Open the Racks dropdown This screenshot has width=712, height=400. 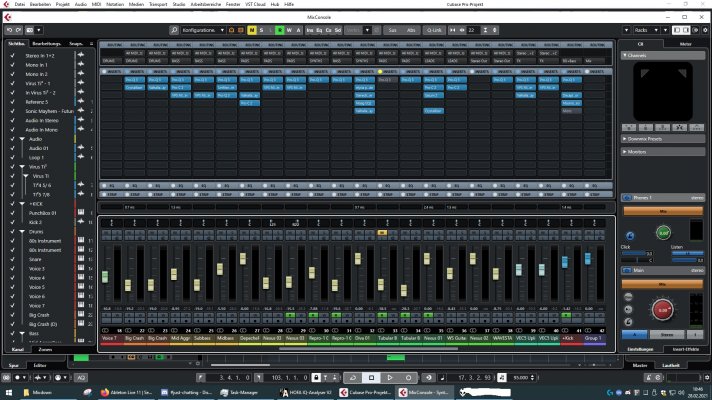[x=646, y=30]
